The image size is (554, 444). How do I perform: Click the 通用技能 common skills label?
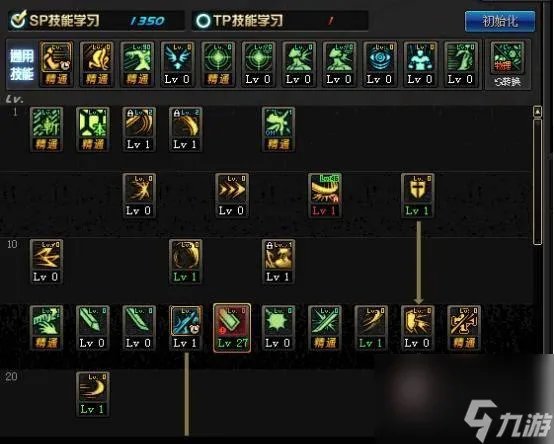(x=22, y=65)
